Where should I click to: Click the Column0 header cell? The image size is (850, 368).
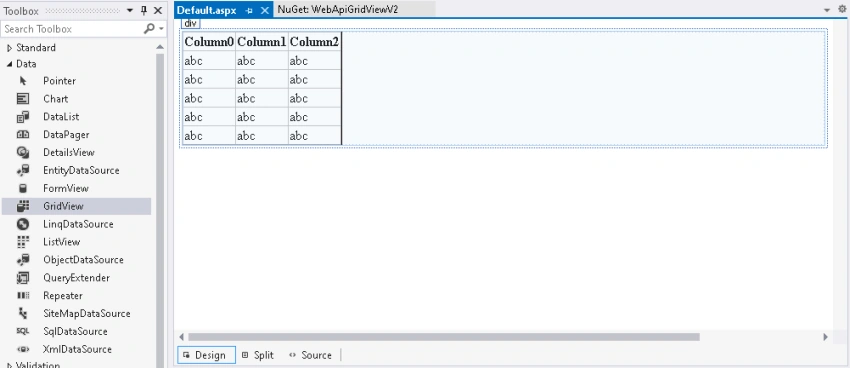209,42
